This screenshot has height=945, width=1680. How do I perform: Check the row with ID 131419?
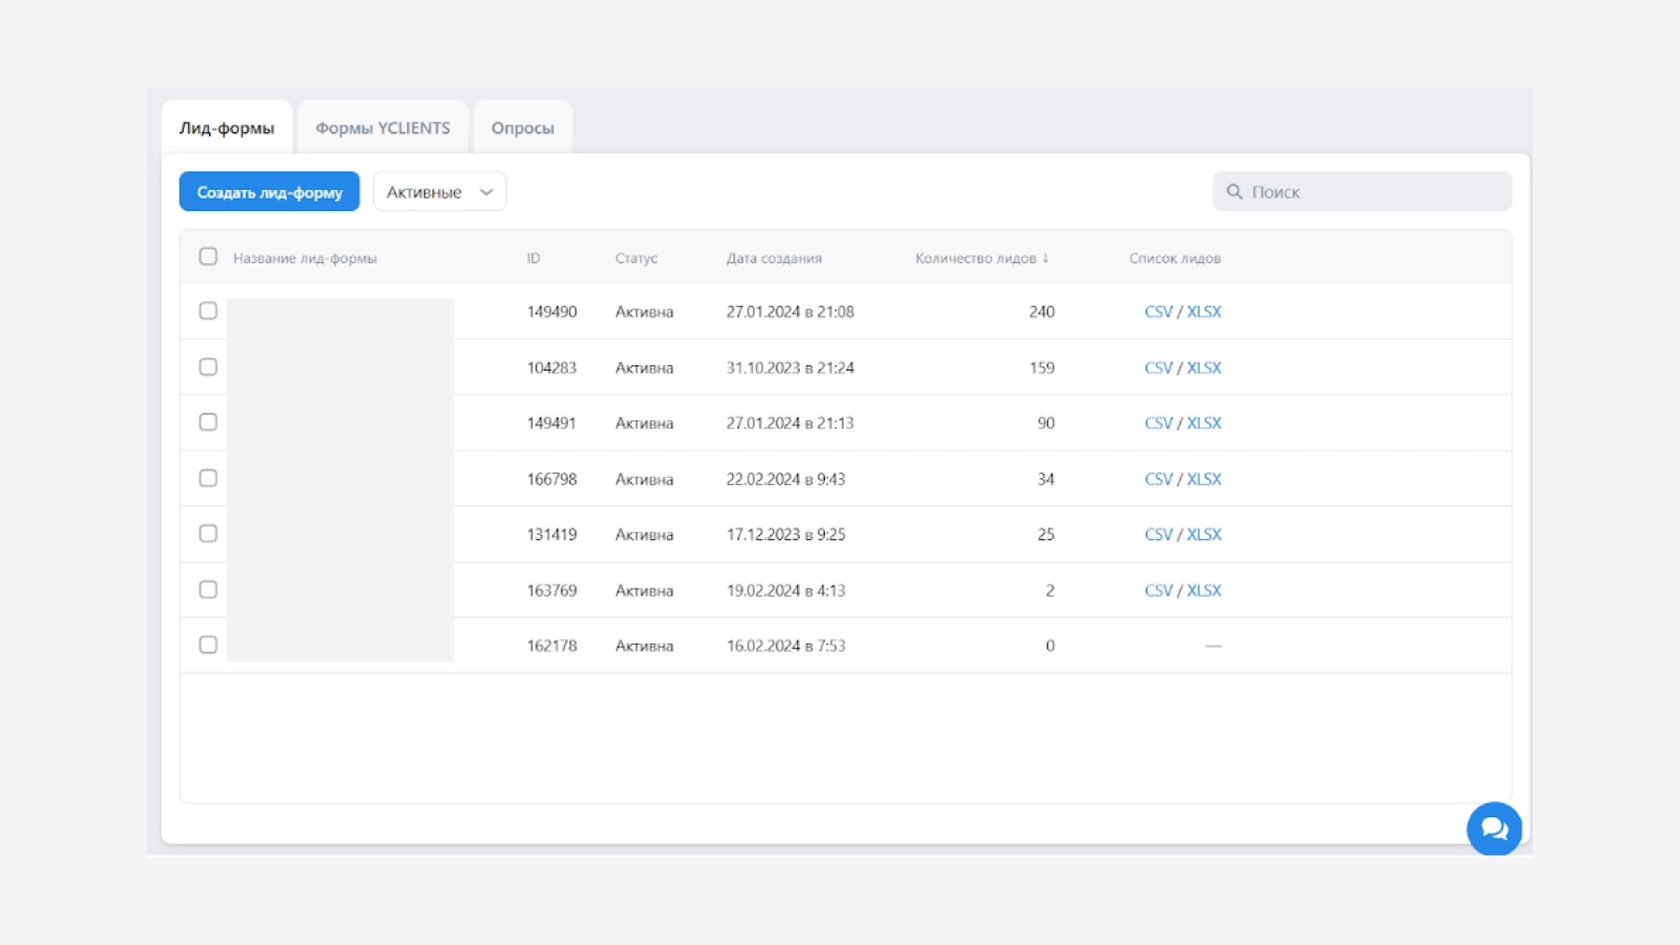pyautogui.click(x=208, y=533)
